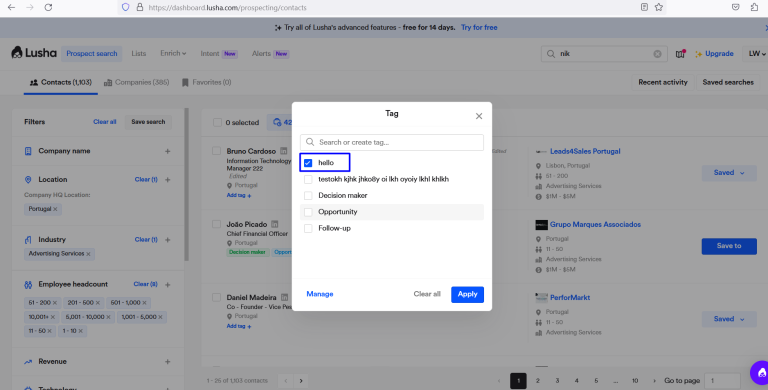Open LinkedIn icon beside João Picado

tap(274, 224)
